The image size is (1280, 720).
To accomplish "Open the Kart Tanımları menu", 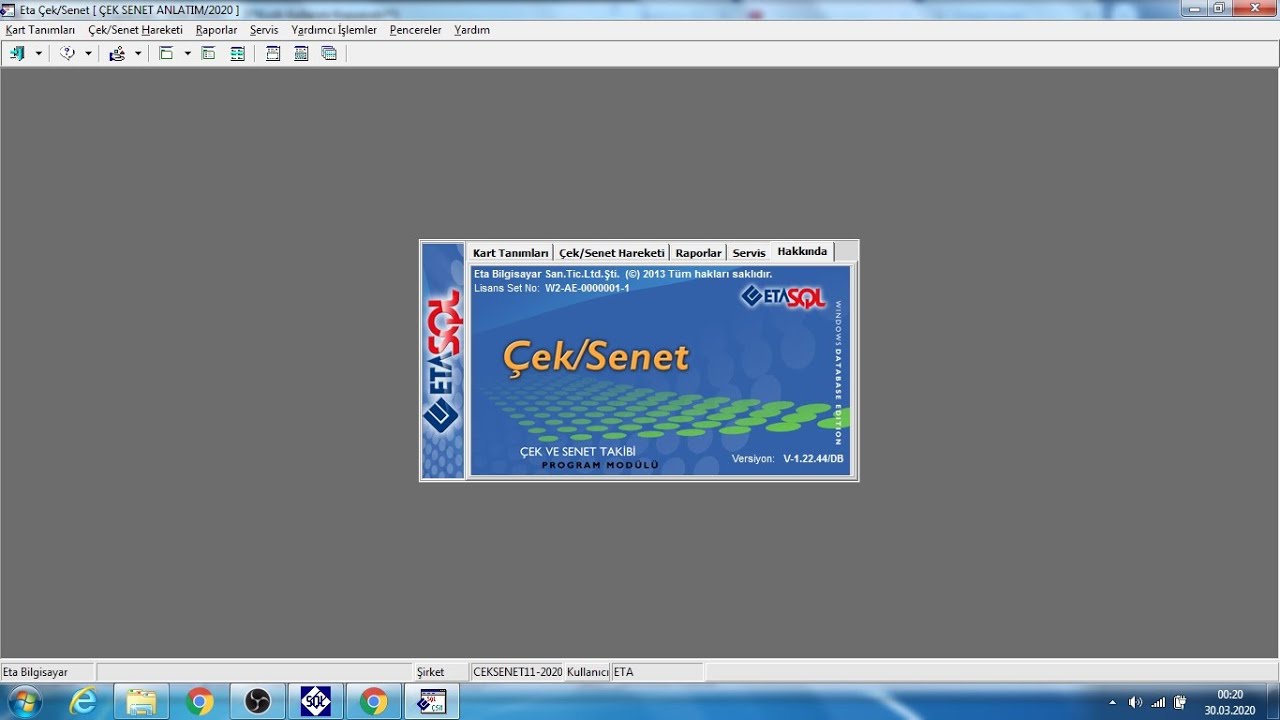I will pos(40,30).
